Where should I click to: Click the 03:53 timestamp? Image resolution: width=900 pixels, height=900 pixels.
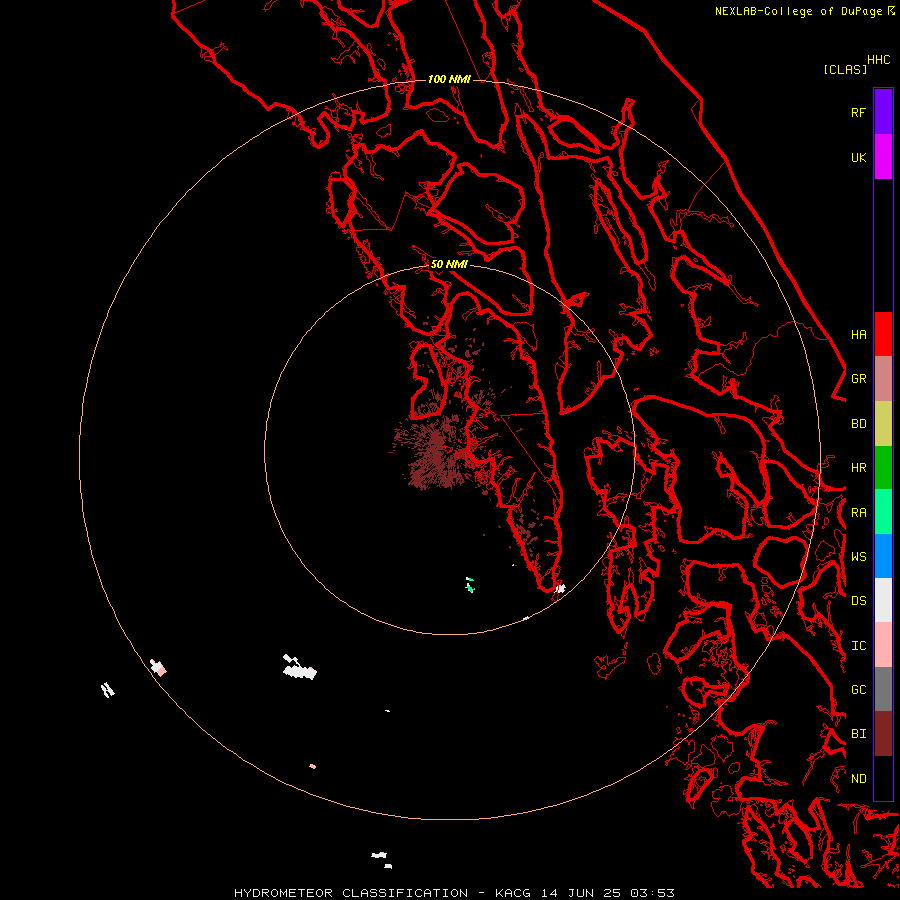pyautogui.click(x=652, y=893)
